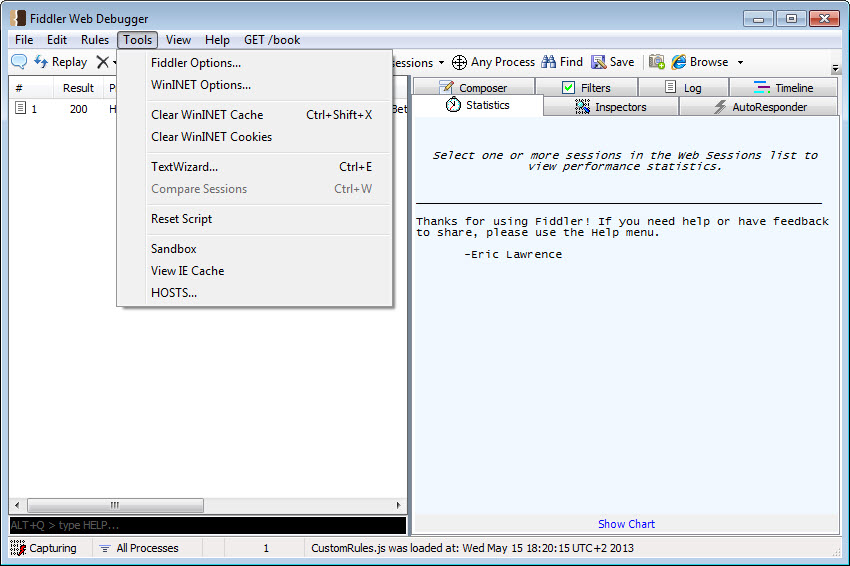Click the Capturing status icon

pos(18,548)
